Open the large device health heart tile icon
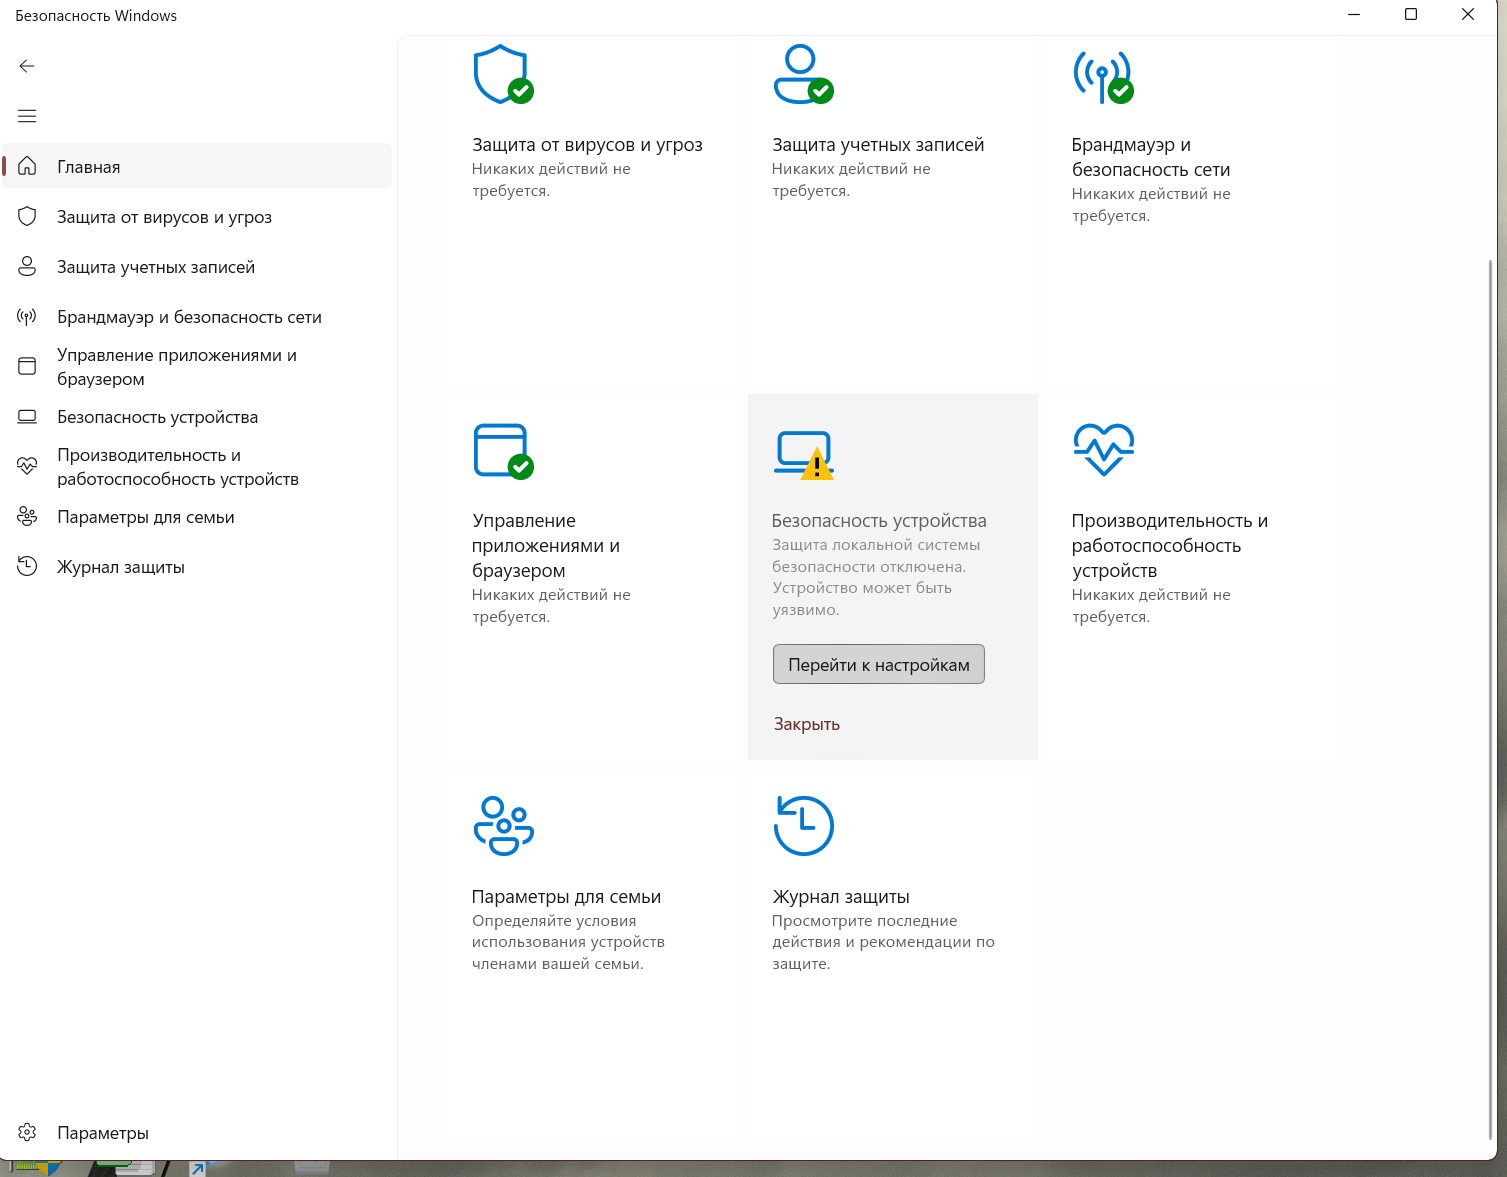1507x1177 pixels. click(1103, 450)
